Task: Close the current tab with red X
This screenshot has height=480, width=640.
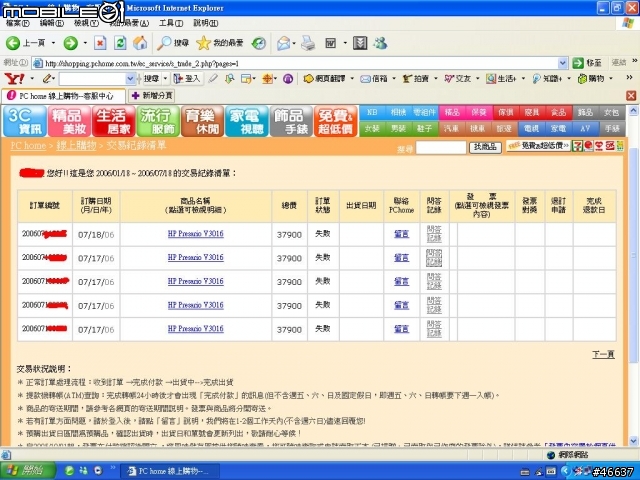Action: point(631,96)
